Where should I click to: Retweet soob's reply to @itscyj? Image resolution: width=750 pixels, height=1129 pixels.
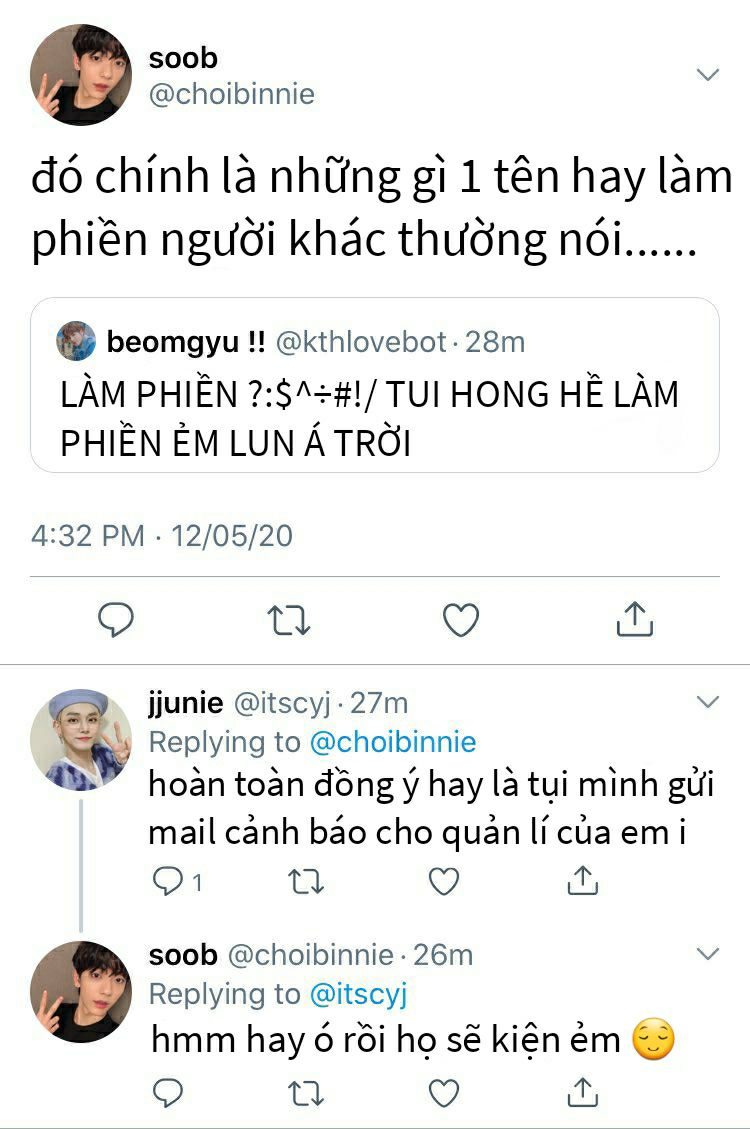click(x=305, y=1093)
